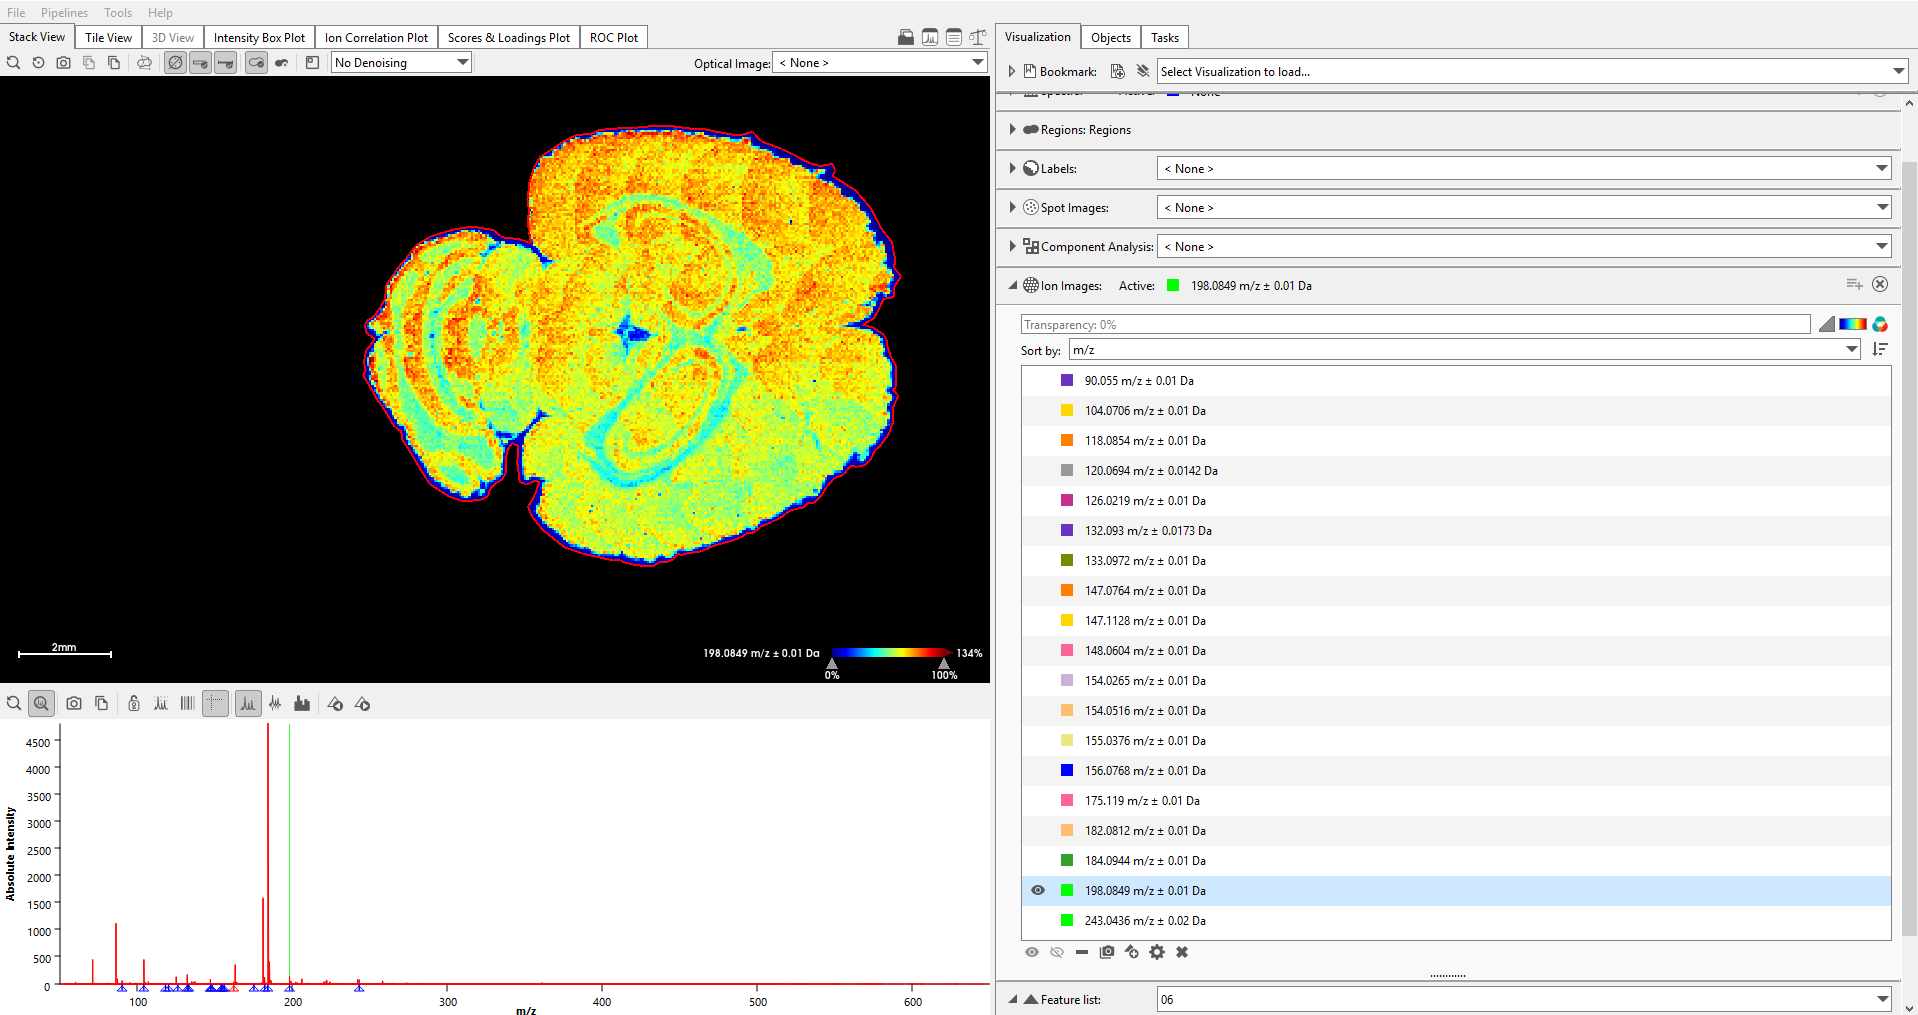Switch to the Ion Correlation Plot tab
This screenshot has width=1918, height=1015.
(x=376, y=38)
